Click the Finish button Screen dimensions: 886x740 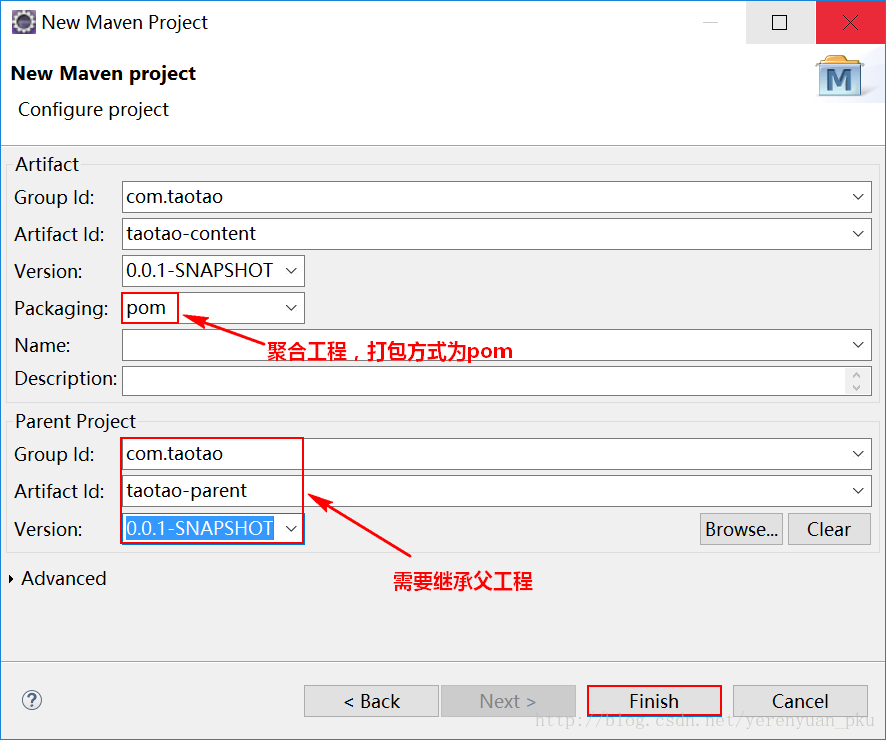tap(654, 701)
